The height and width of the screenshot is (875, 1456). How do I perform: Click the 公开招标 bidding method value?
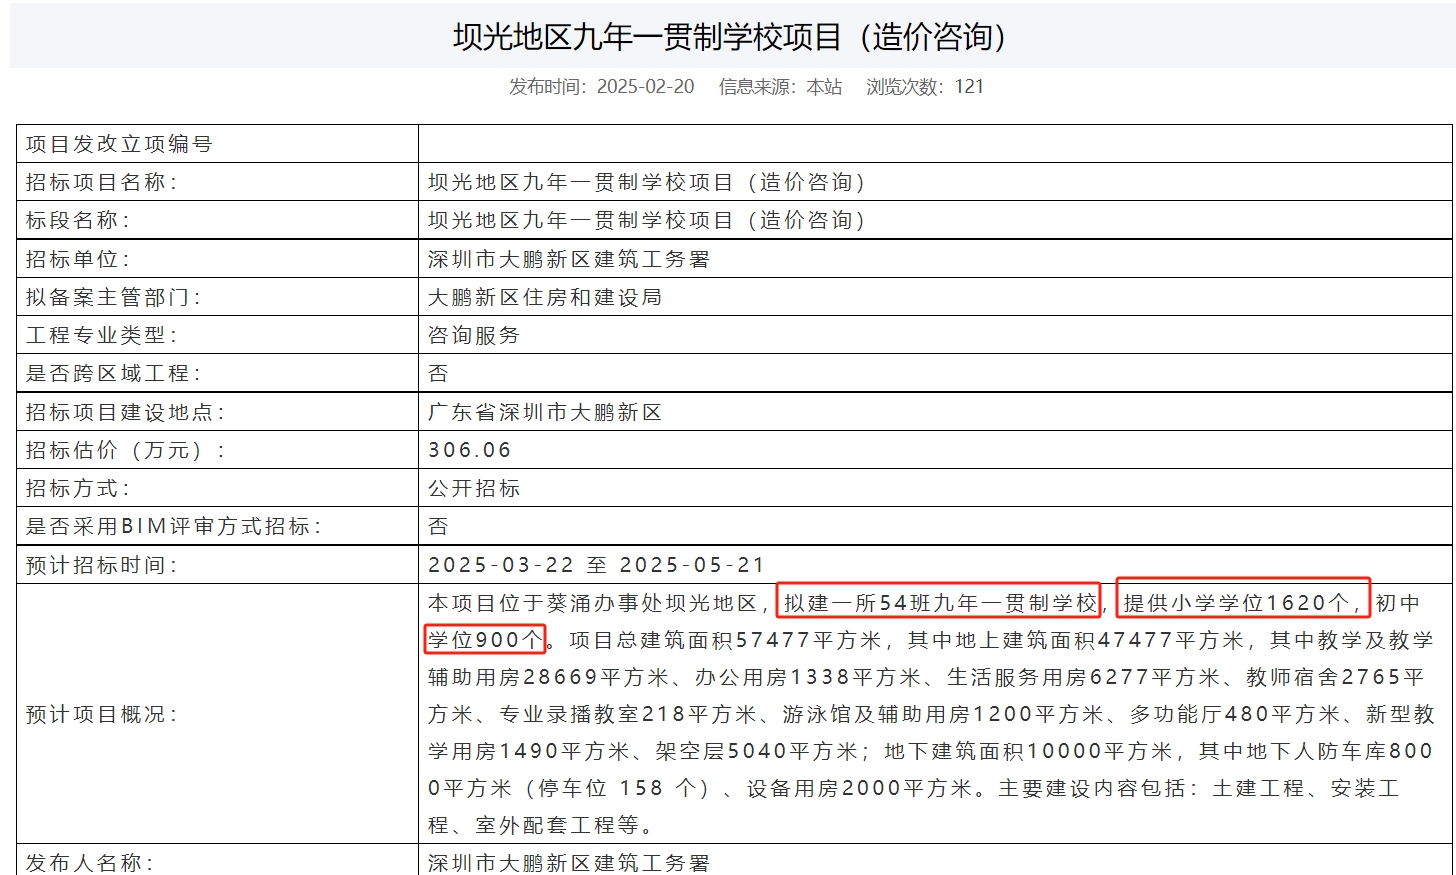pos(474,488)
